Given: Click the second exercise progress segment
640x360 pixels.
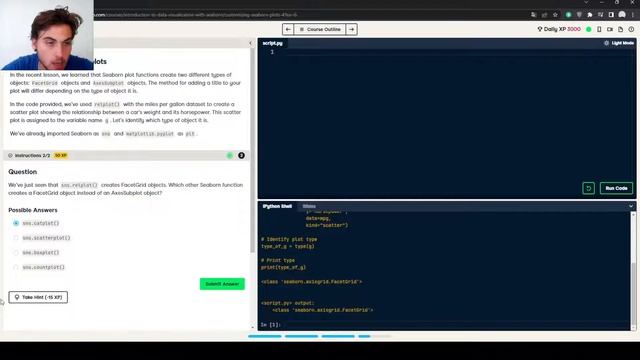Looking at the screenshot, I should 301,336.
